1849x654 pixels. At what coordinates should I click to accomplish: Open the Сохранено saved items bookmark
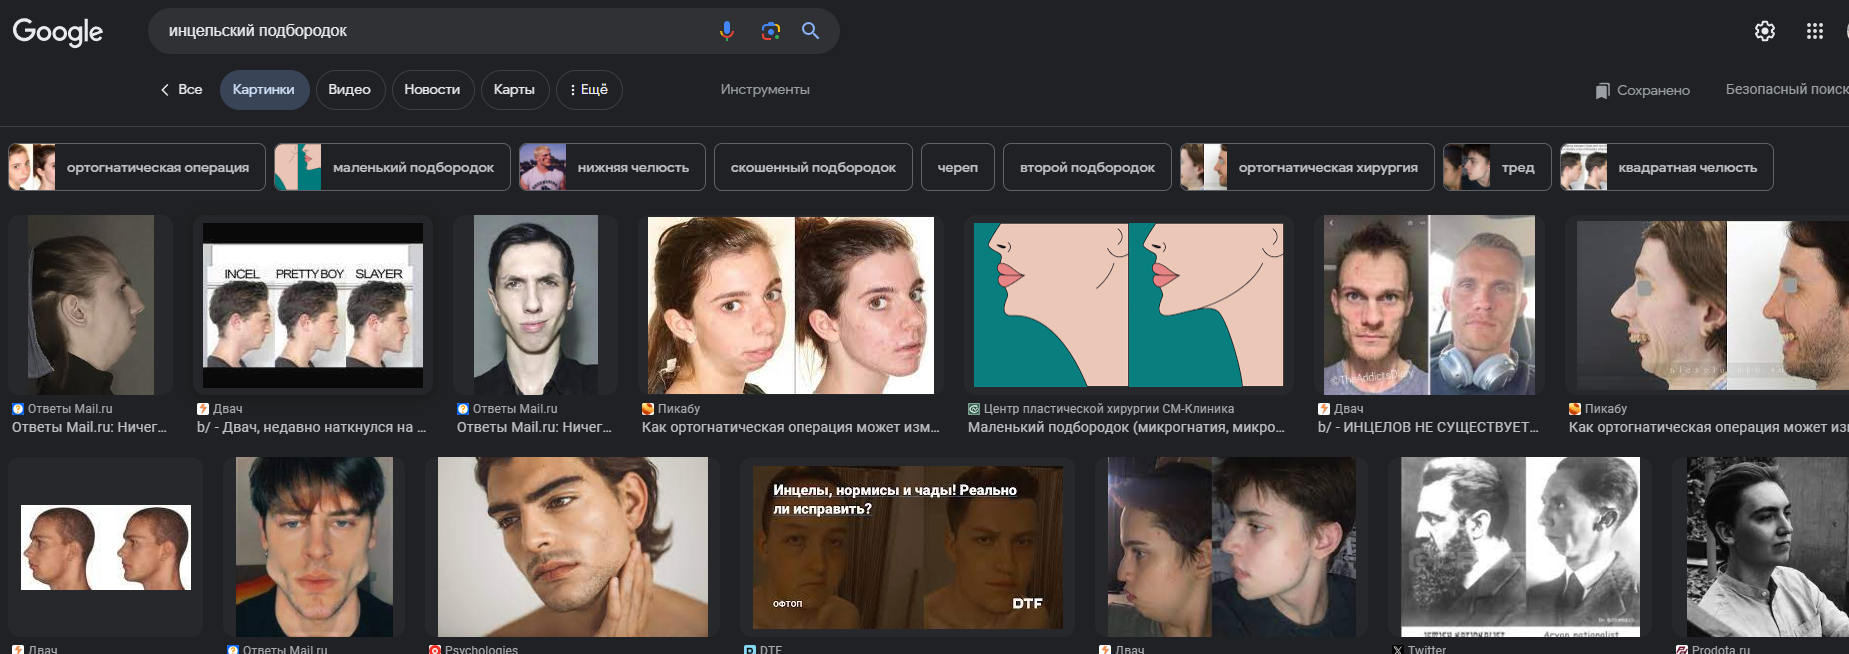[x=1642, y=90]
